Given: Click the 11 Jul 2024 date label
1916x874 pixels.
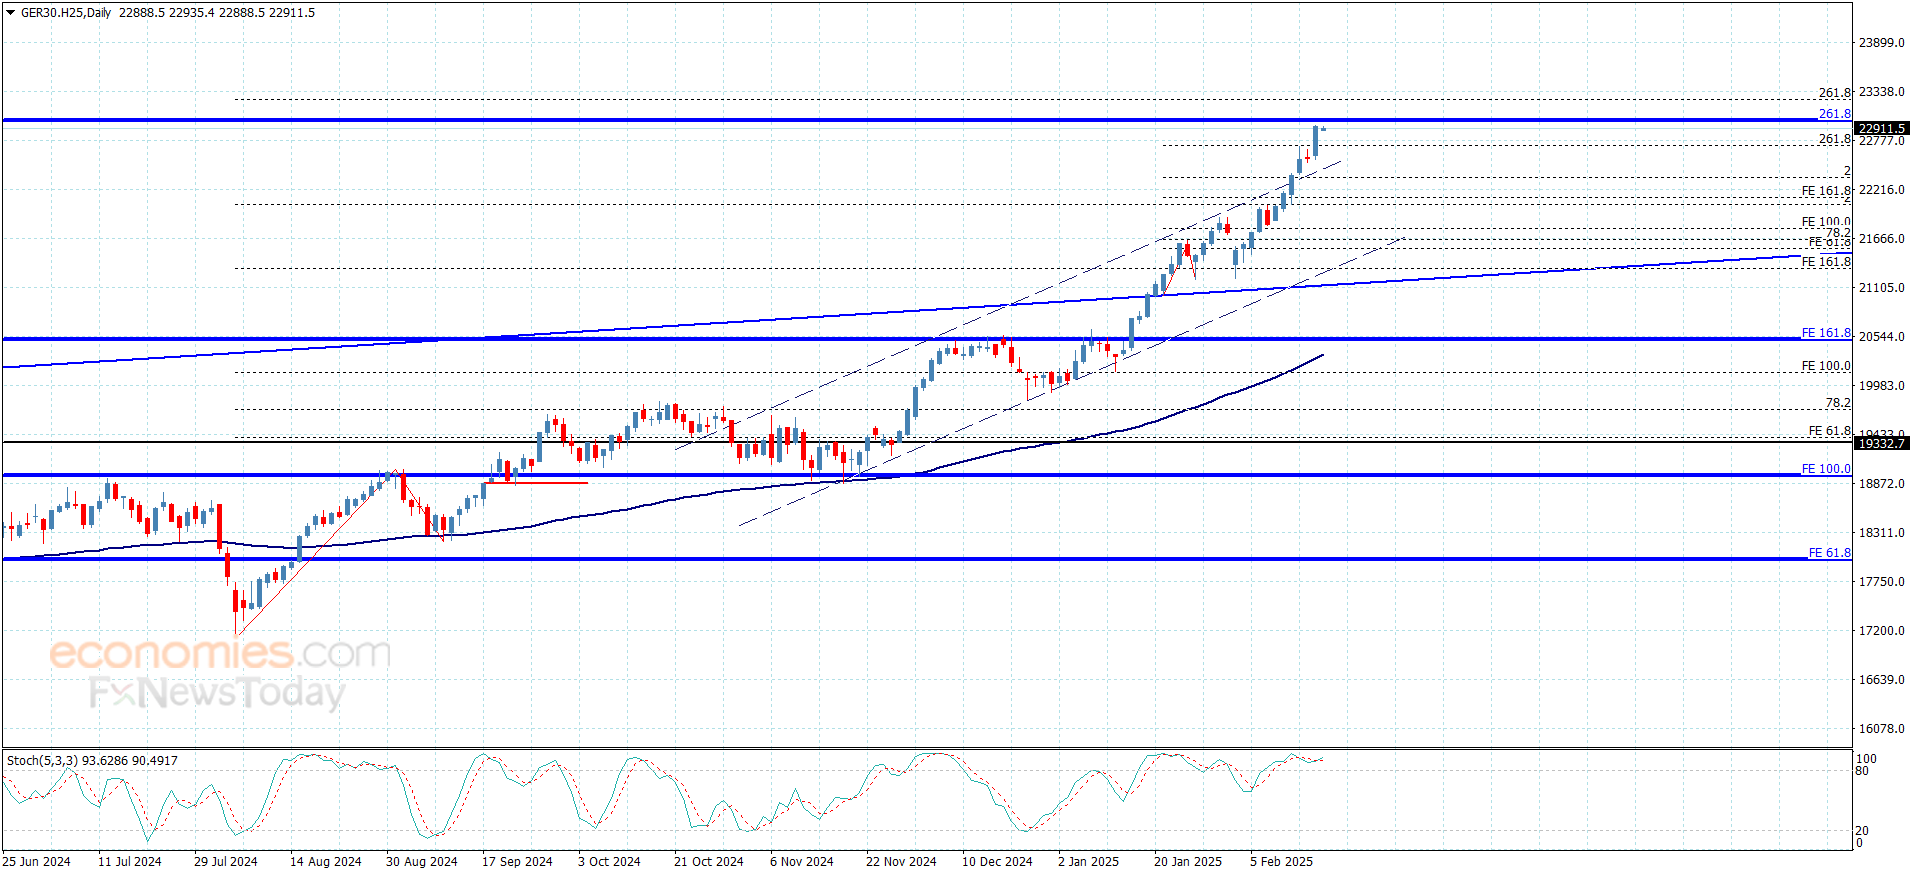Looking at the screenshot, I should coord(130,862).
